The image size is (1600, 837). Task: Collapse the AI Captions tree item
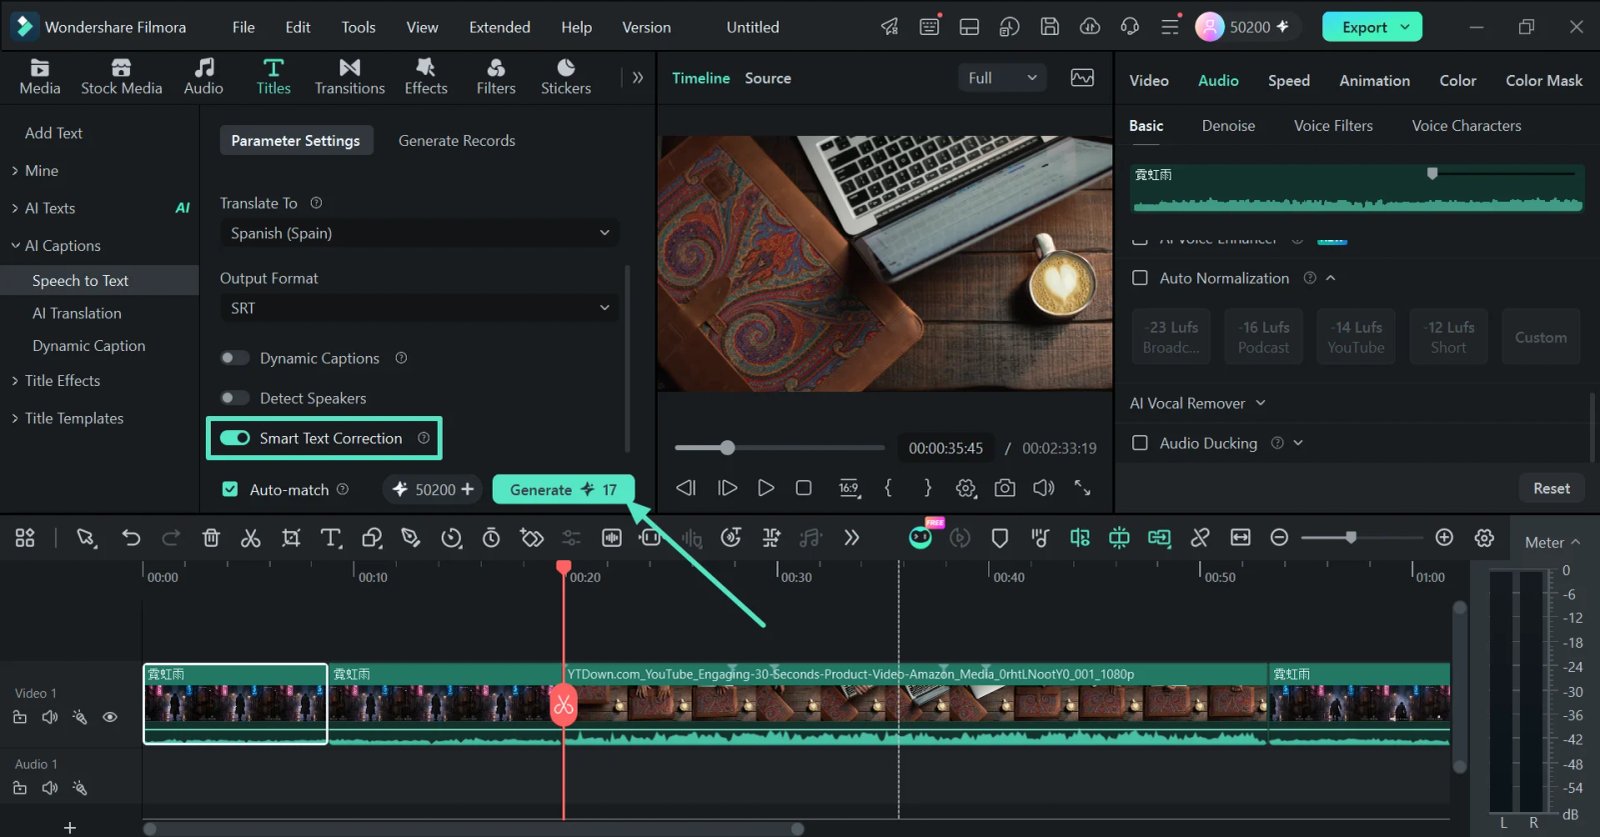56,246
